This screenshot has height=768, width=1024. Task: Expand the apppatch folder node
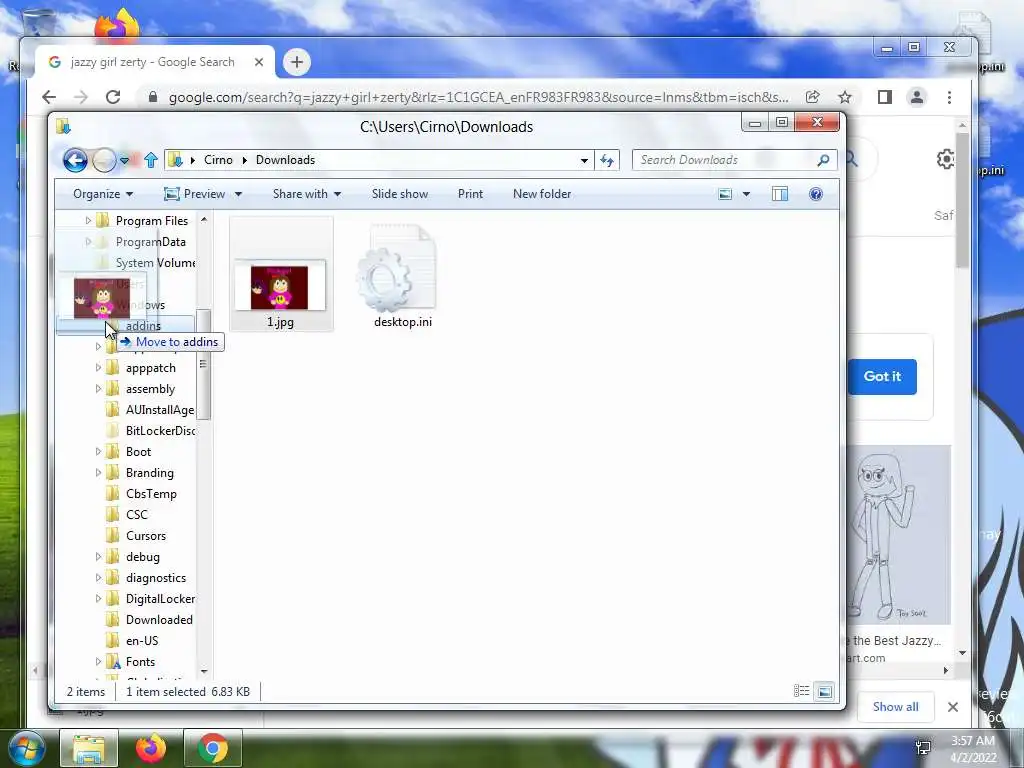[x=99, y=368]
